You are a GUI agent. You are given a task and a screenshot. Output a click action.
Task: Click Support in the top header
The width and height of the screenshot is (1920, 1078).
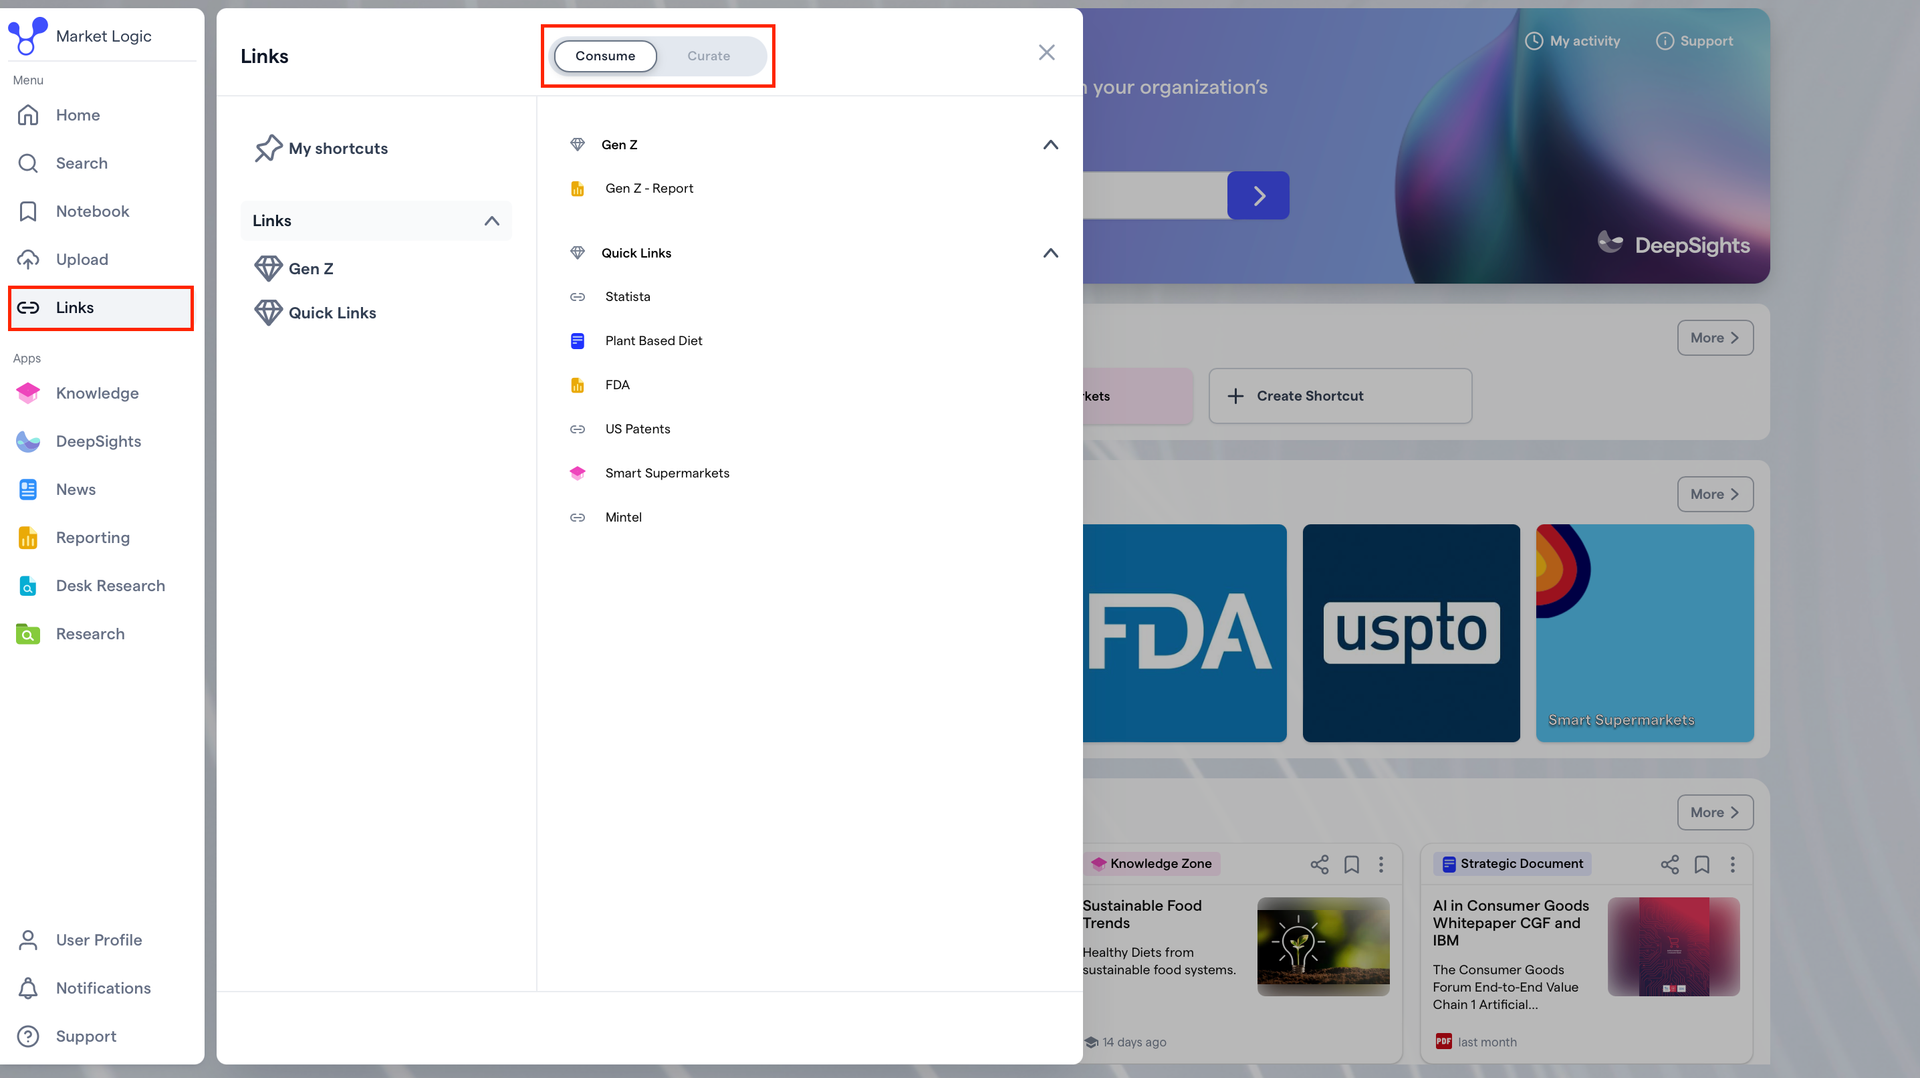(1694, 41)
